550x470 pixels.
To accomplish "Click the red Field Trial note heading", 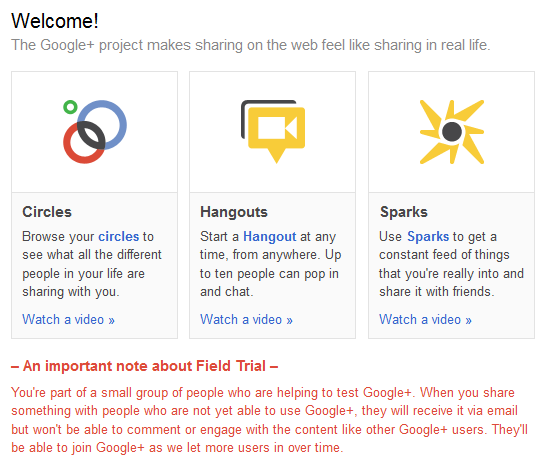I will pos(145,366).
